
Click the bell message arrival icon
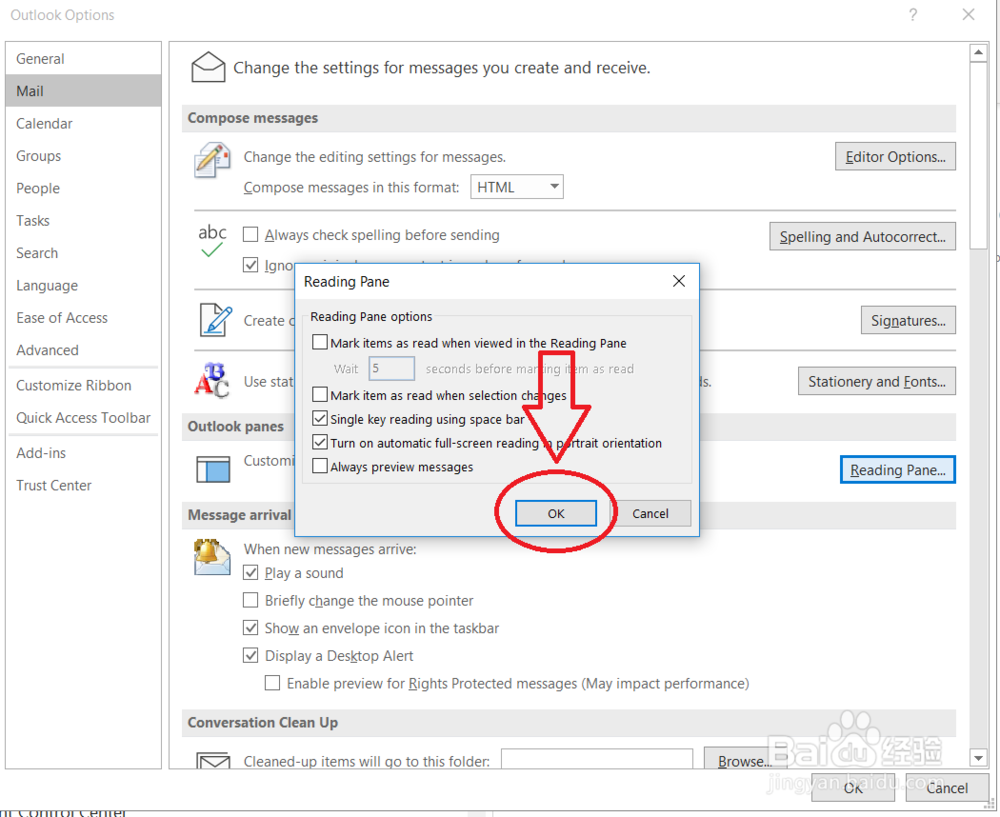point(212,557)
